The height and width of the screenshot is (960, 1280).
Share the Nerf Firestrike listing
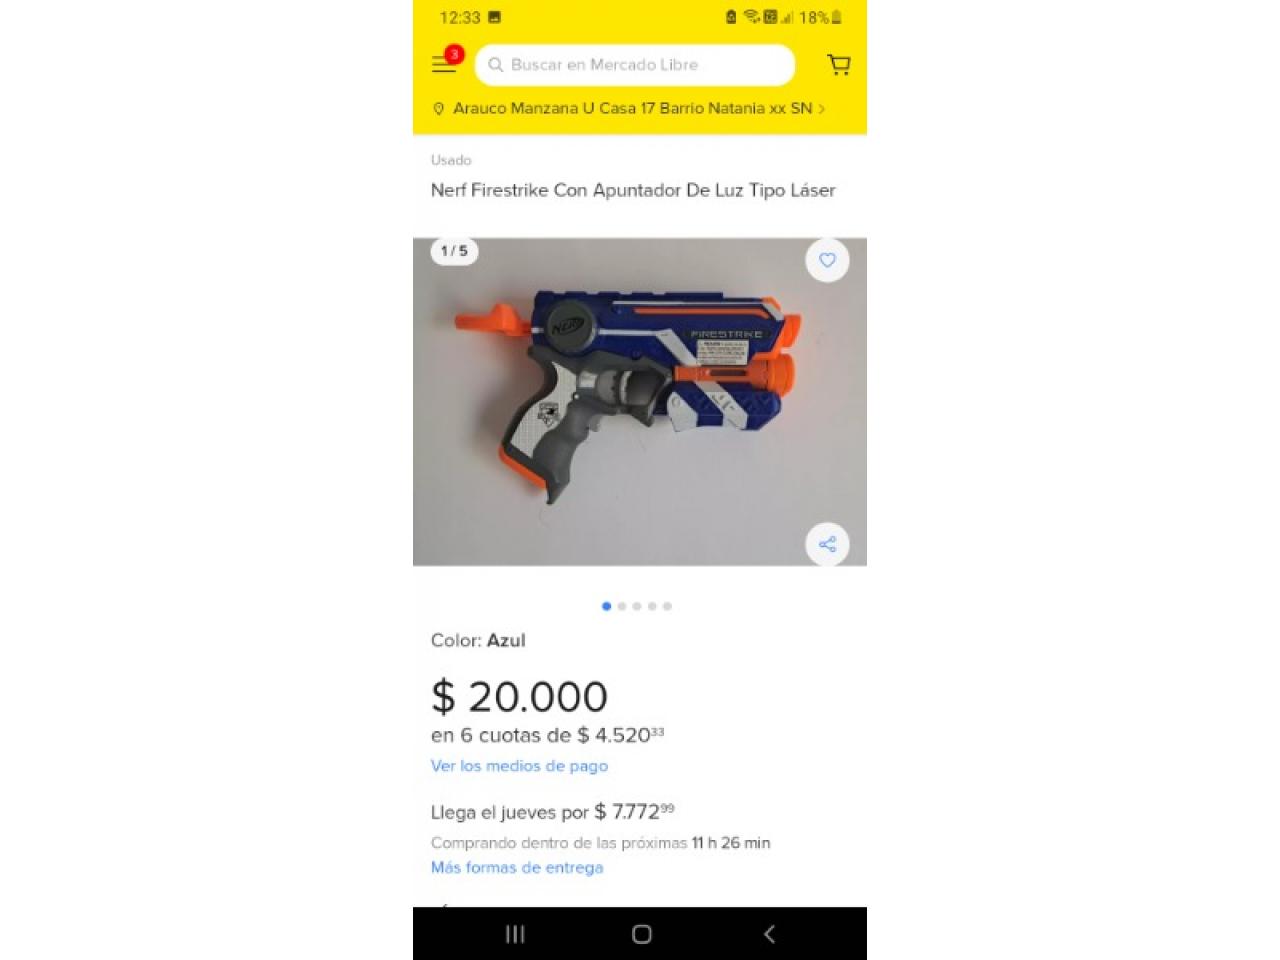827,544
